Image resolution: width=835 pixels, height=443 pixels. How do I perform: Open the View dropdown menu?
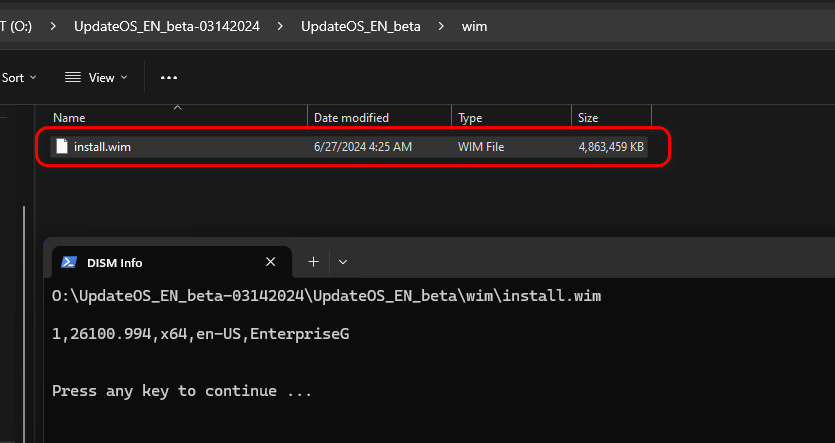[96, 78]
